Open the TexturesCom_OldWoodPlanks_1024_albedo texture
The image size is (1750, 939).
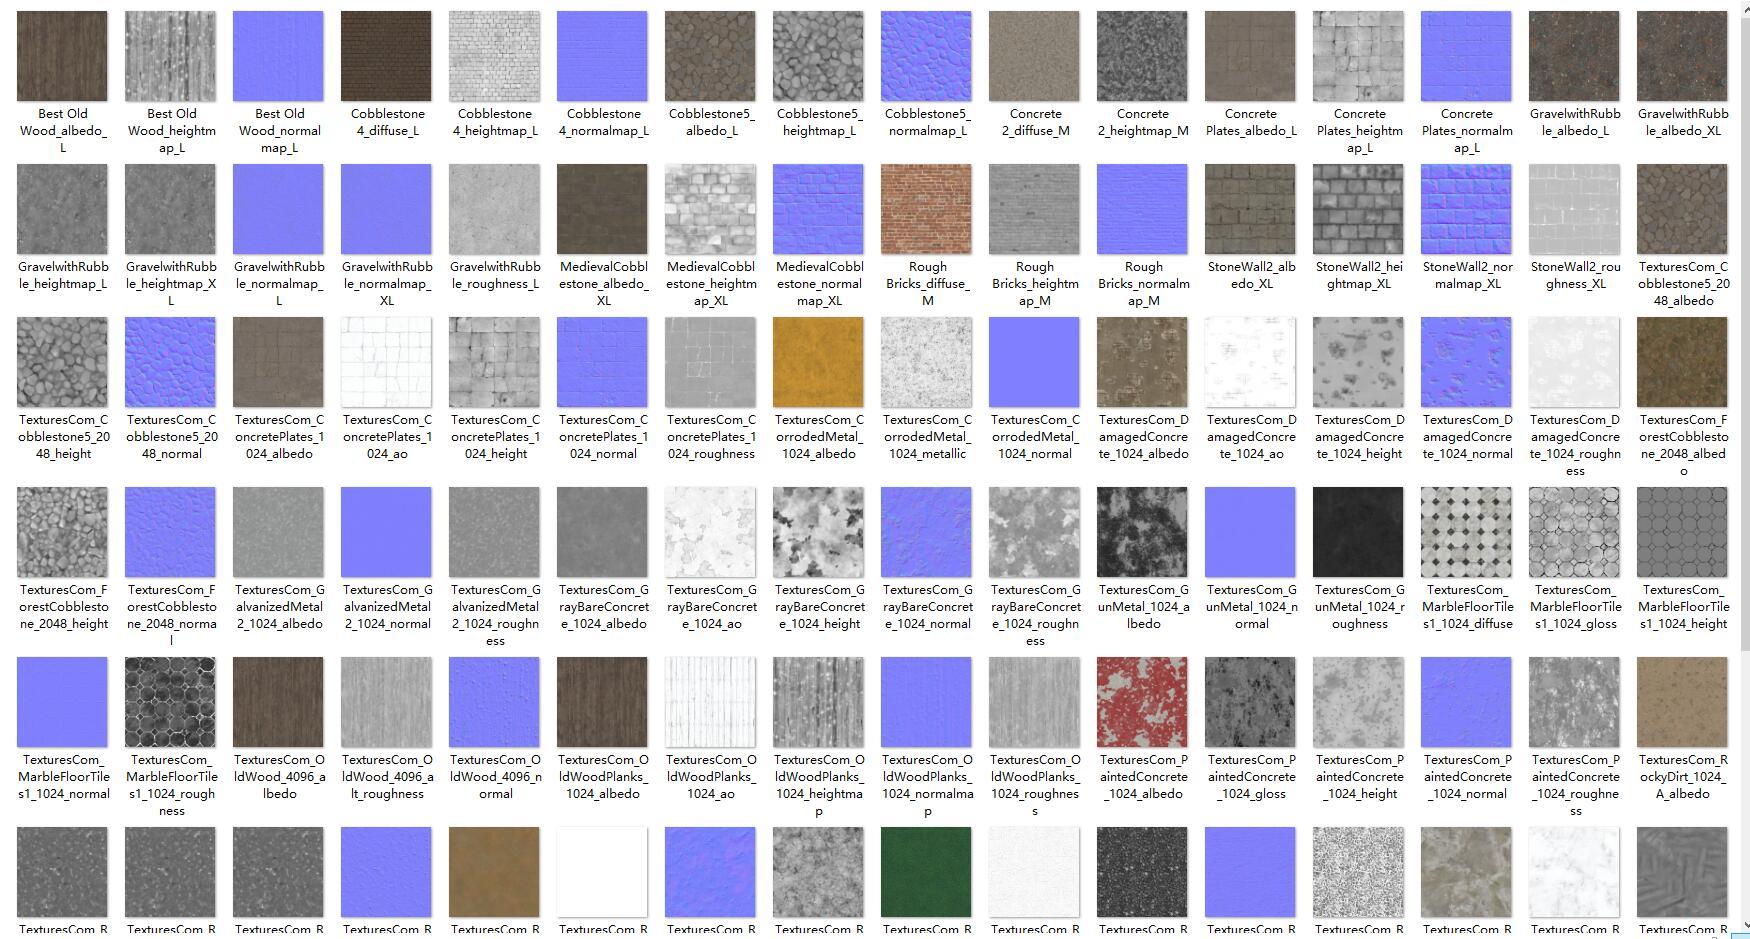[x=602, y=702]
